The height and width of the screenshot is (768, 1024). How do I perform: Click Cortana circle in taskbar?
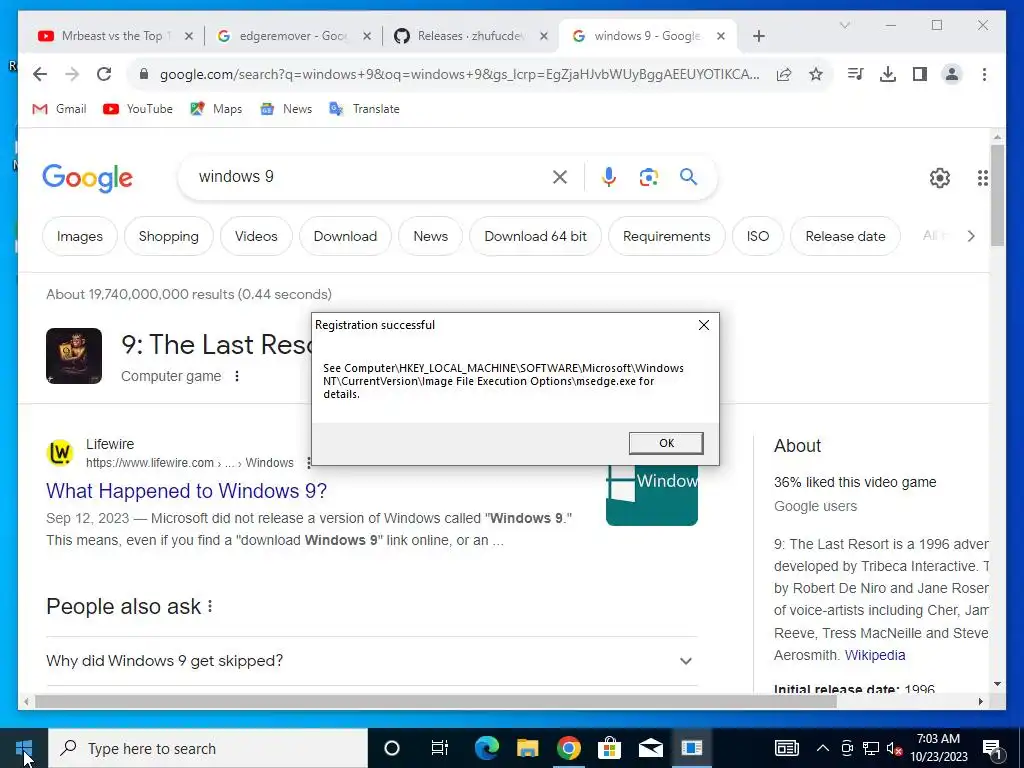pyautogui.click(x=392, y=748)
